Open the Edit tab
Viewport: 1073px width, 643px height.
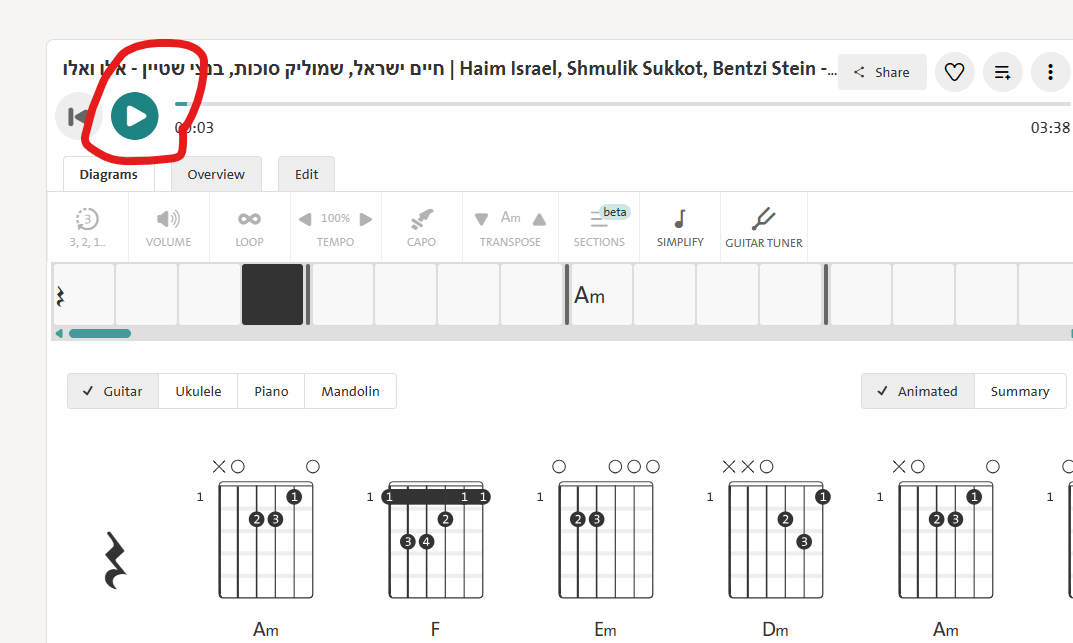pyautogui.click(x=306, y=174)
